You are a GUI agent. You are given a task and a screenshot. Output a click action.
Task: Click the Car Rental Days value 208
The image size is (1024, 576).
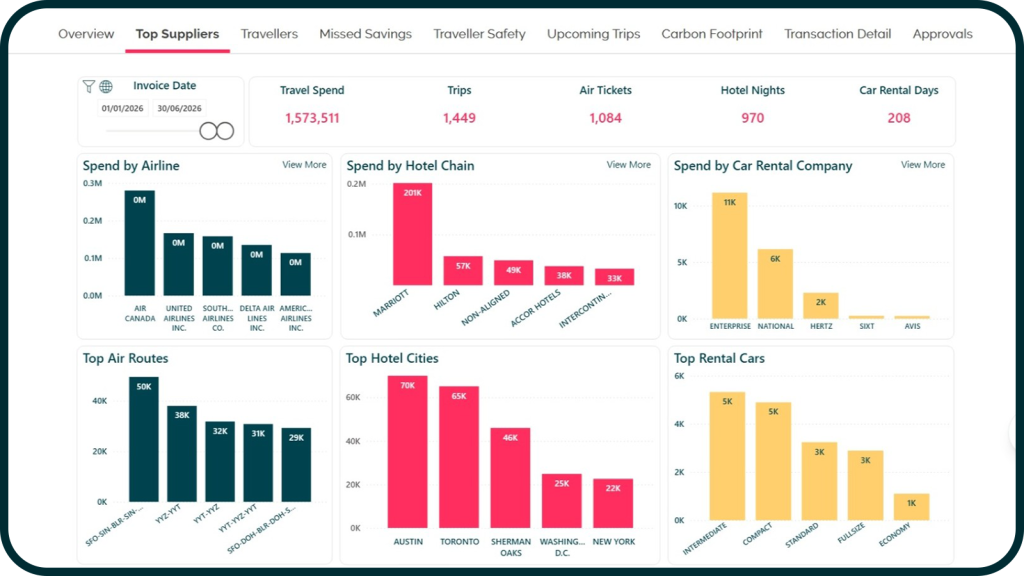pos(899,118)
